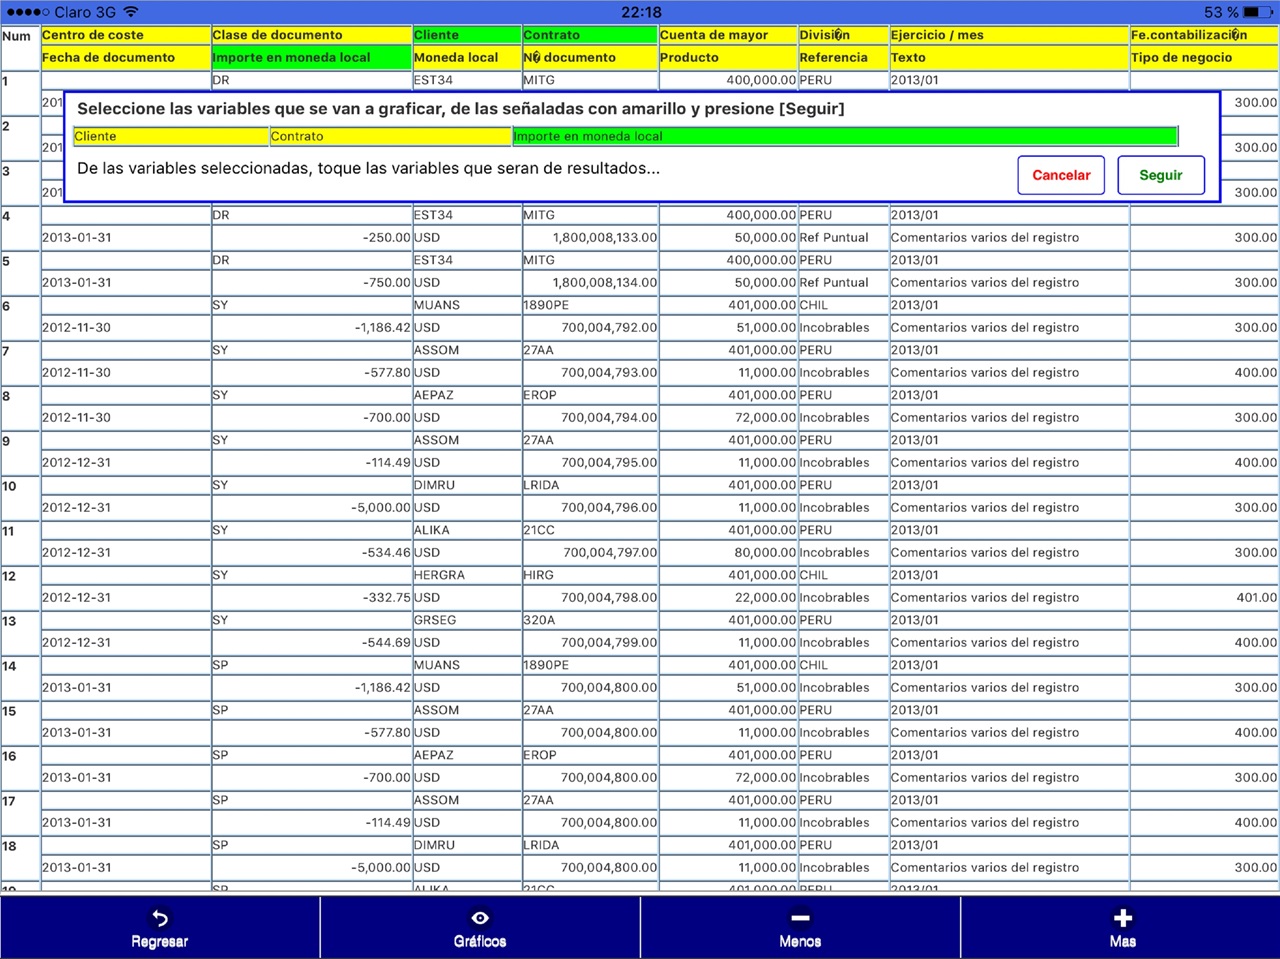Tap the Cuenta de mayor column header
This screenshot has height=959, width=1280.
pos(728,35)
